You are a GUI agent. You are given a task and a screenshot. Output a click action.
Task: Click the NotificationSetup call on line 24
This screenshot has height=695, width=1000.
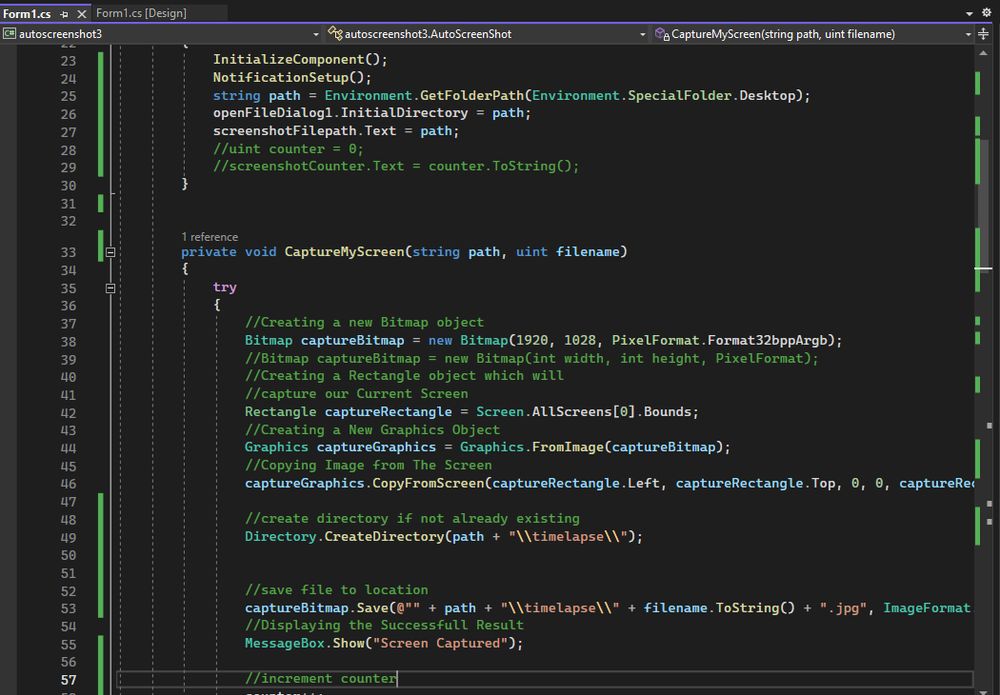(x=292, y=77)
